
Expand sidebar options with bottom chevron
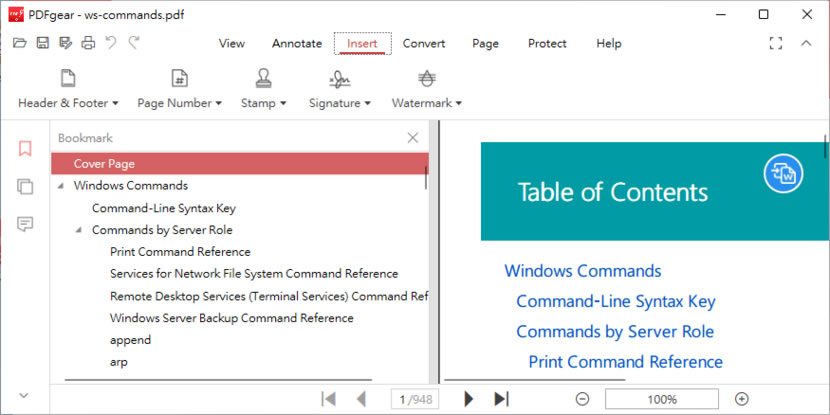click(x=24, y=395)
